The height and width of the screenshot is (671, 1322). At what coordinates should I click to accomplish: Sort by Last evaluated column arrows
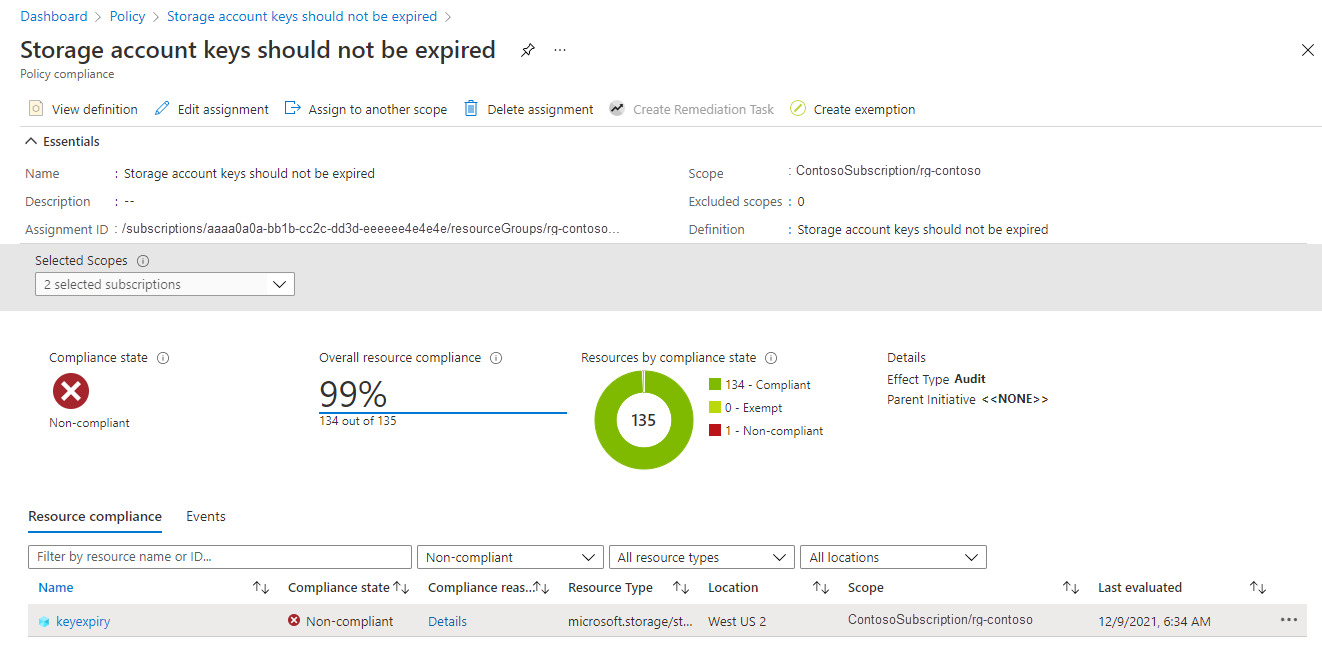[x=1258, y=588]
